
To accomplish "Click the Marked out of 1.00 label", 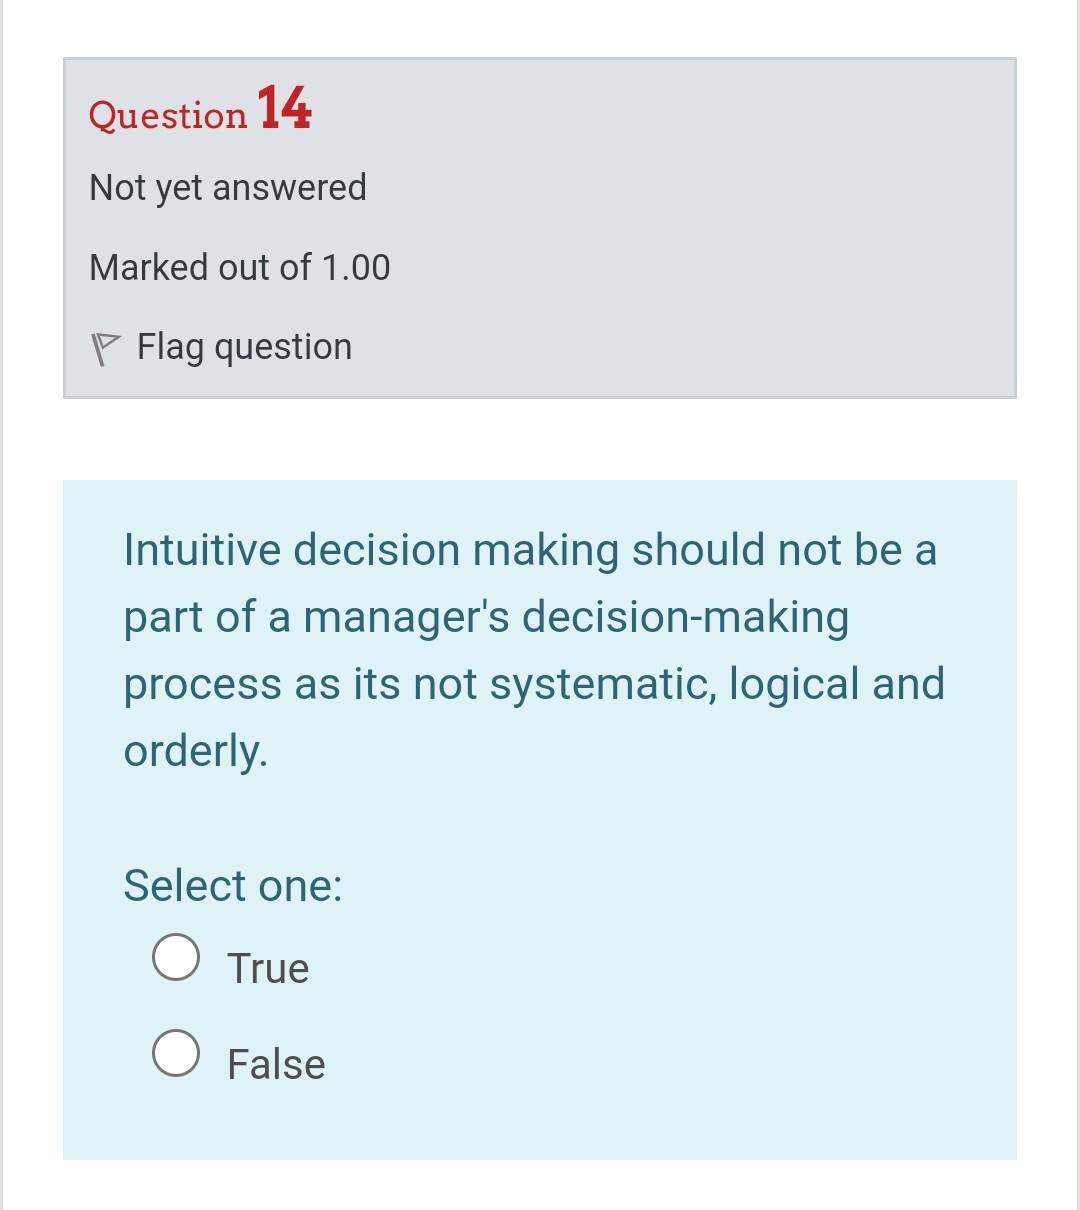I will tap(240, 267).
